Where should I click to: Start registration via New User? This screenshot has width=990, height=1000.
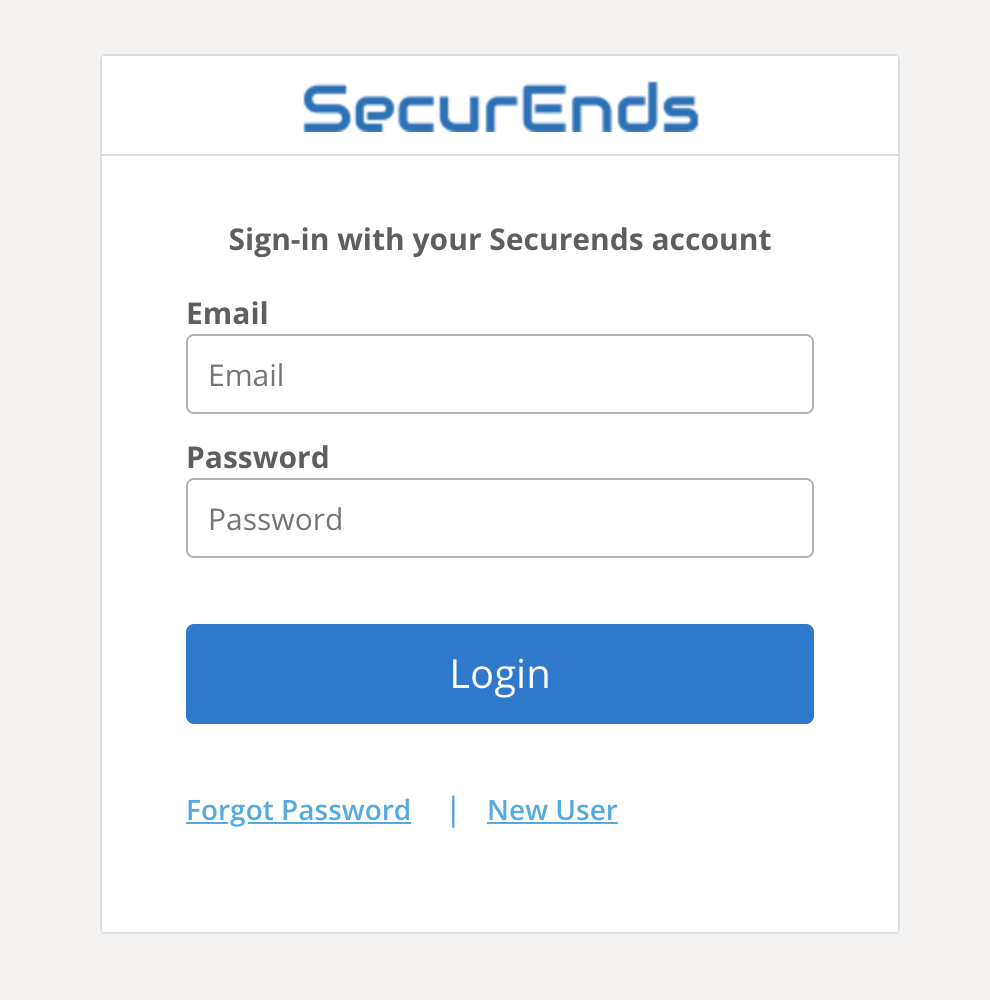point(552,811)
